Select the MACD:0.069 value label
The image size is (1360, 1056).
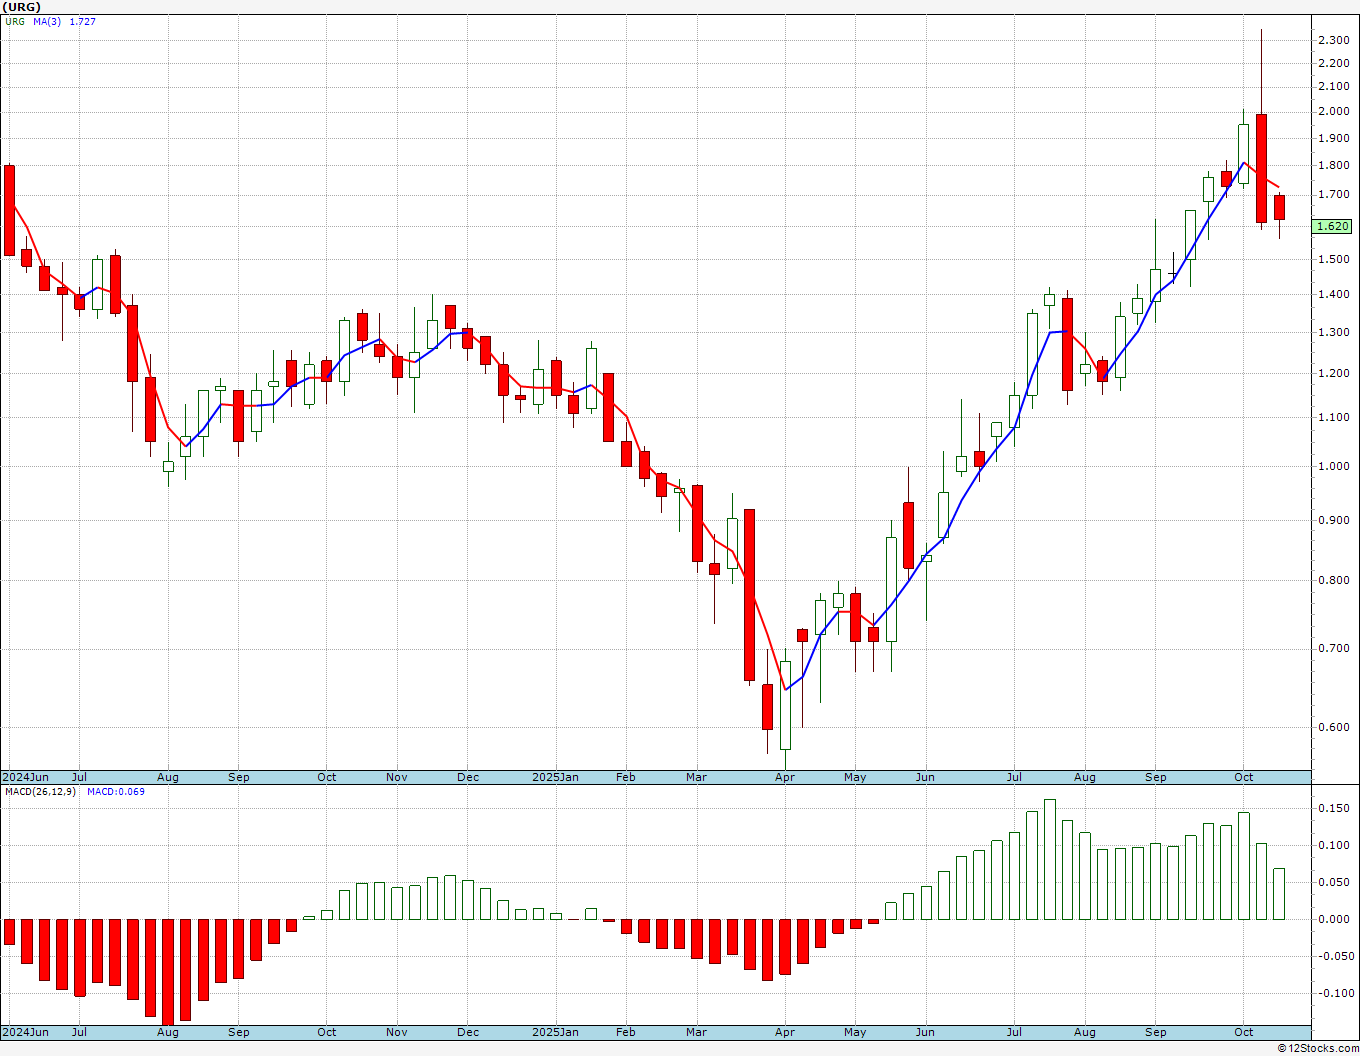tap(116, 792)
